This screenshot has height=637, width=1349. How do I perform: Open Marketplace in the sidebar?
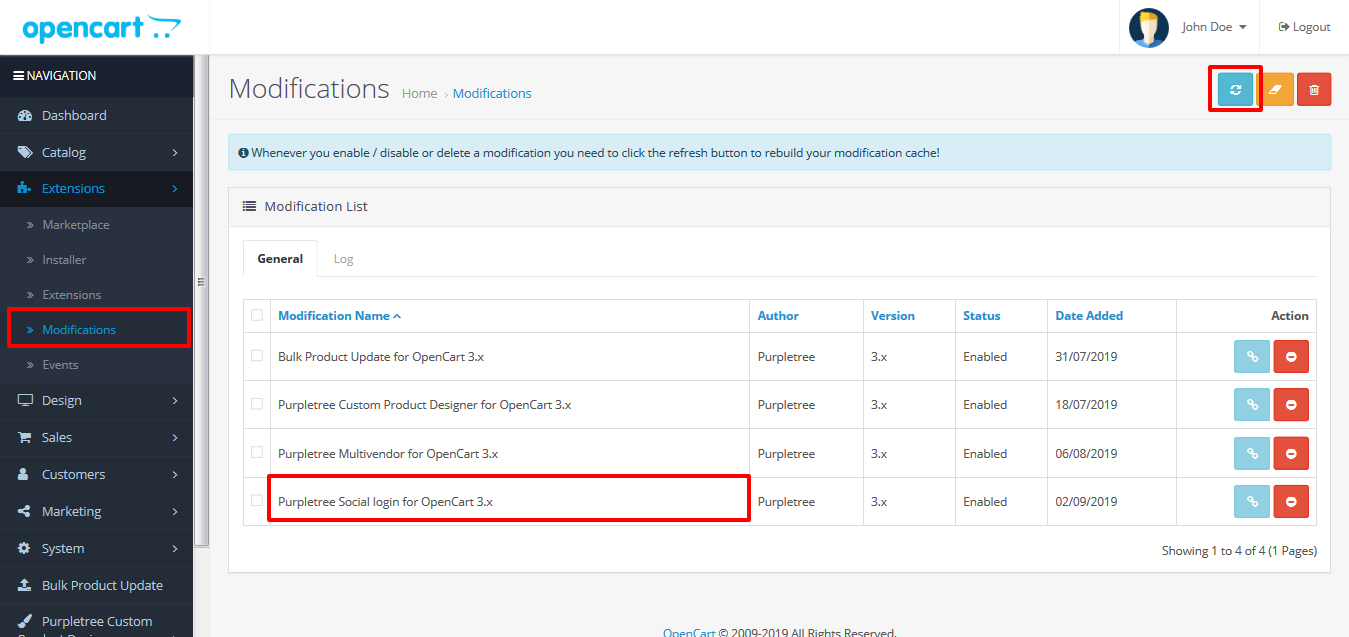76,225
